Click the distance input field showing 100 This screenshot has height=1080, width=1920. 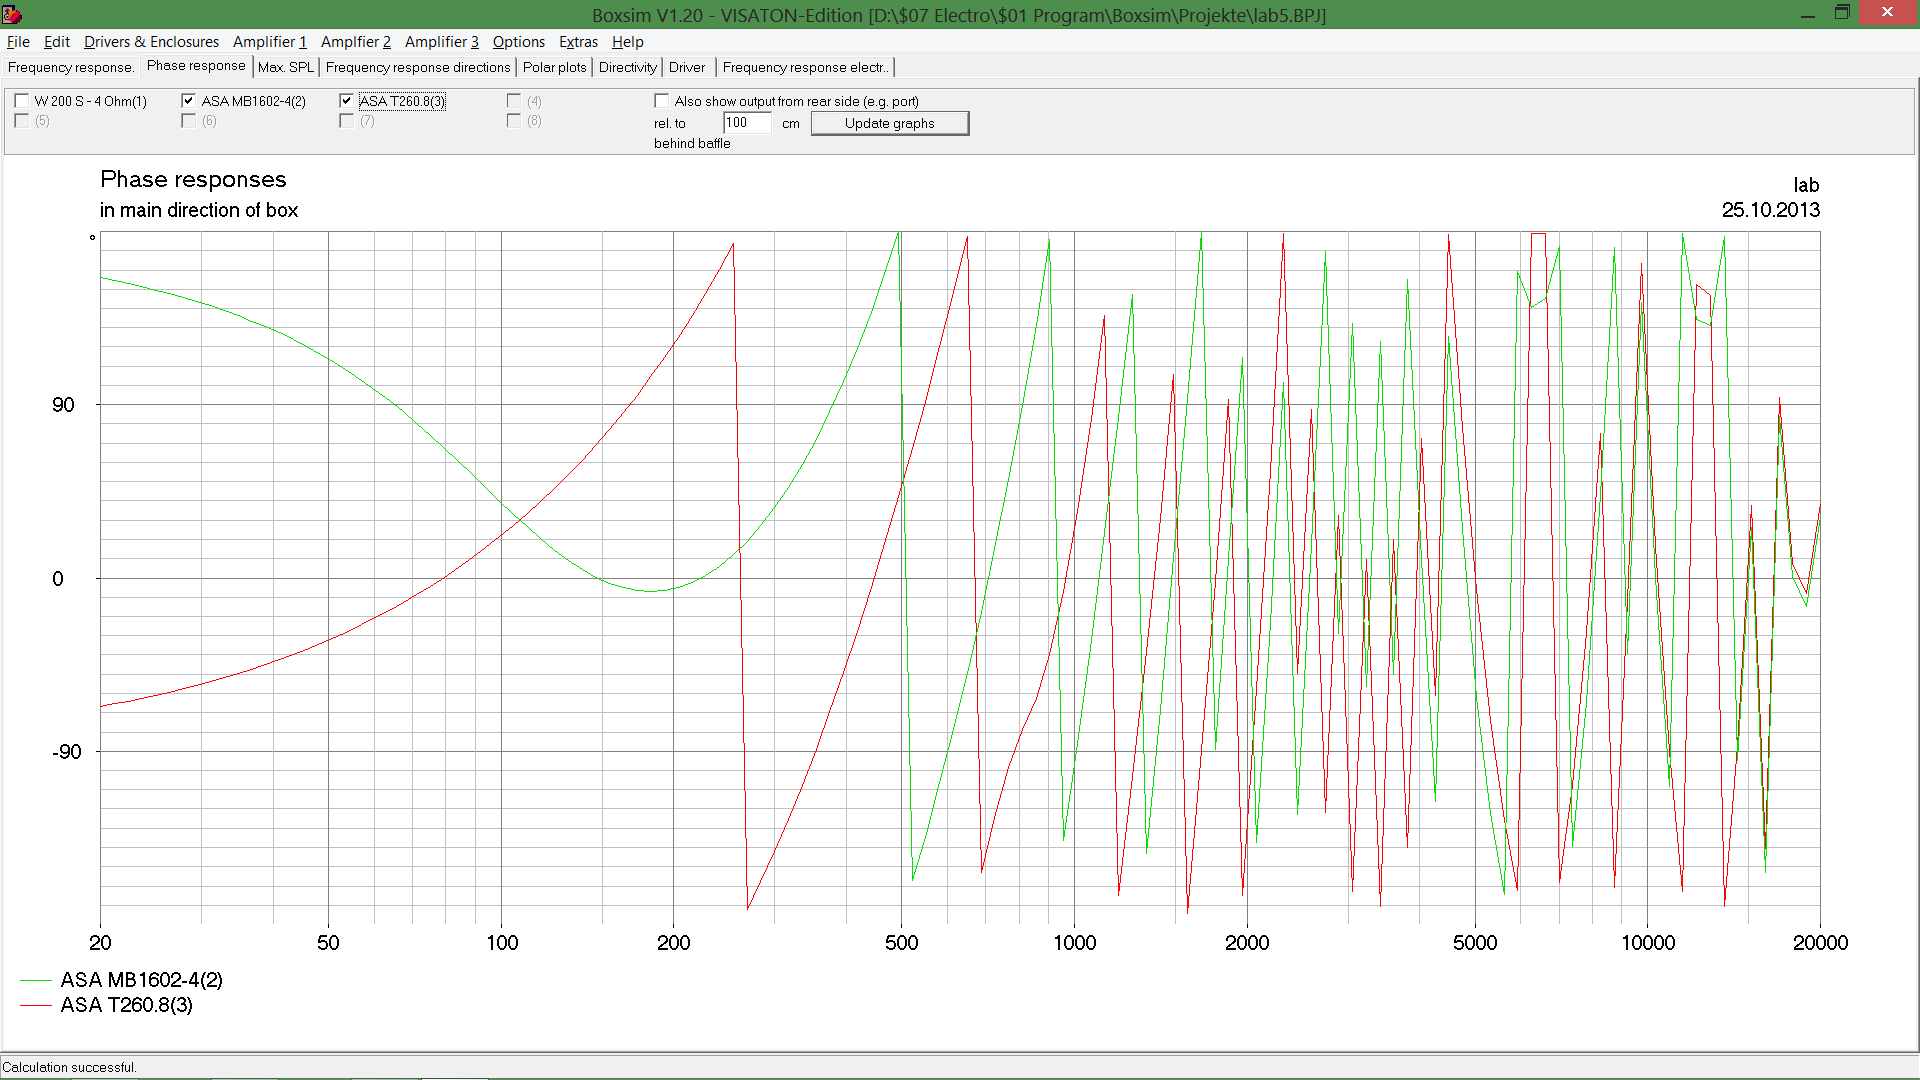746,123
